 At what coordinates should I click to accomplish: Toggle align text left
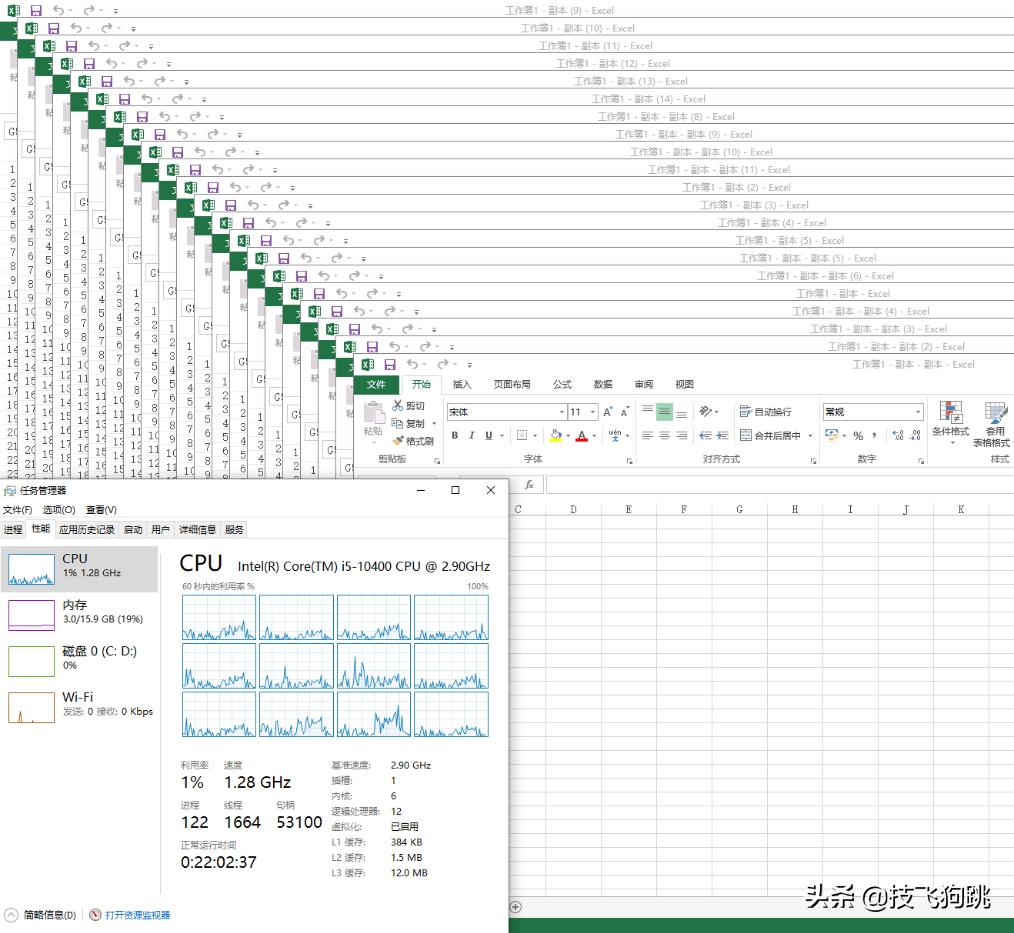point(647,435)
